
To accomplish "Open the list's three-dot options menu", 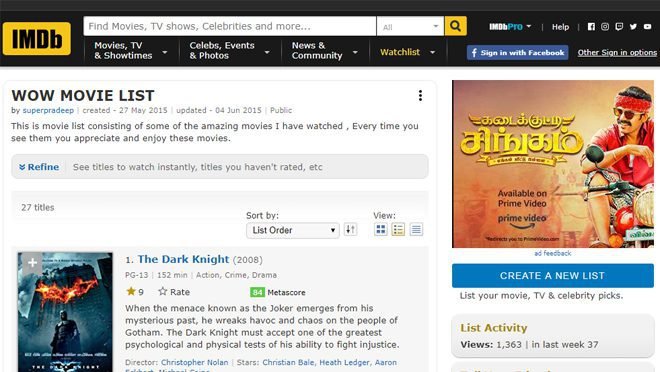I will (x=420, y=96).
